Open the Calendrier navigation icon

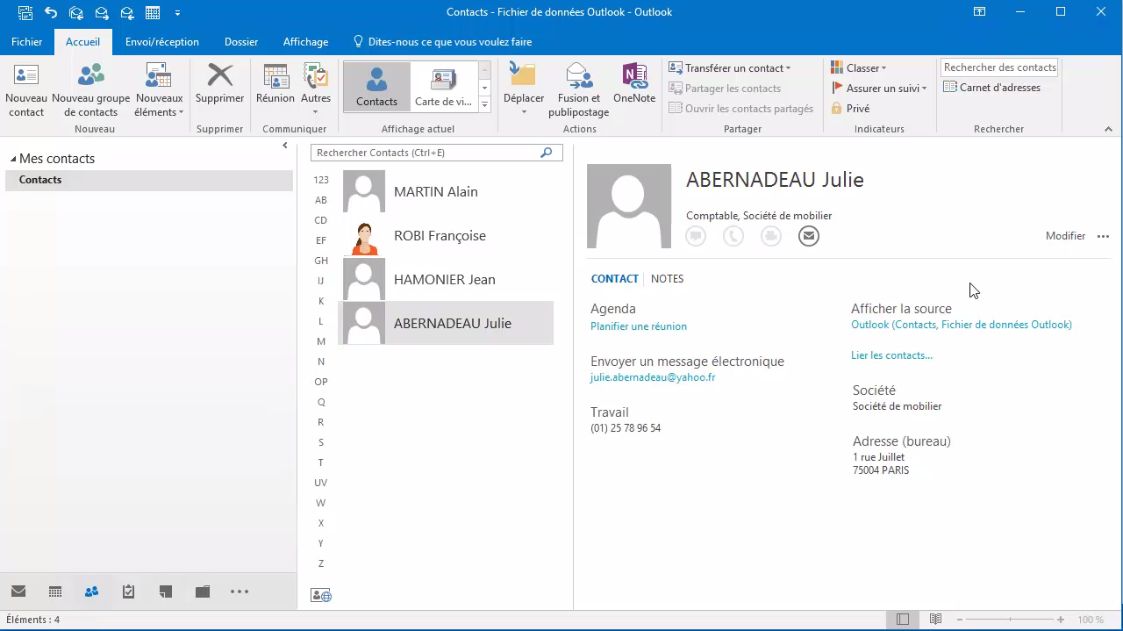pyautogui.click(x=54, y=591)
